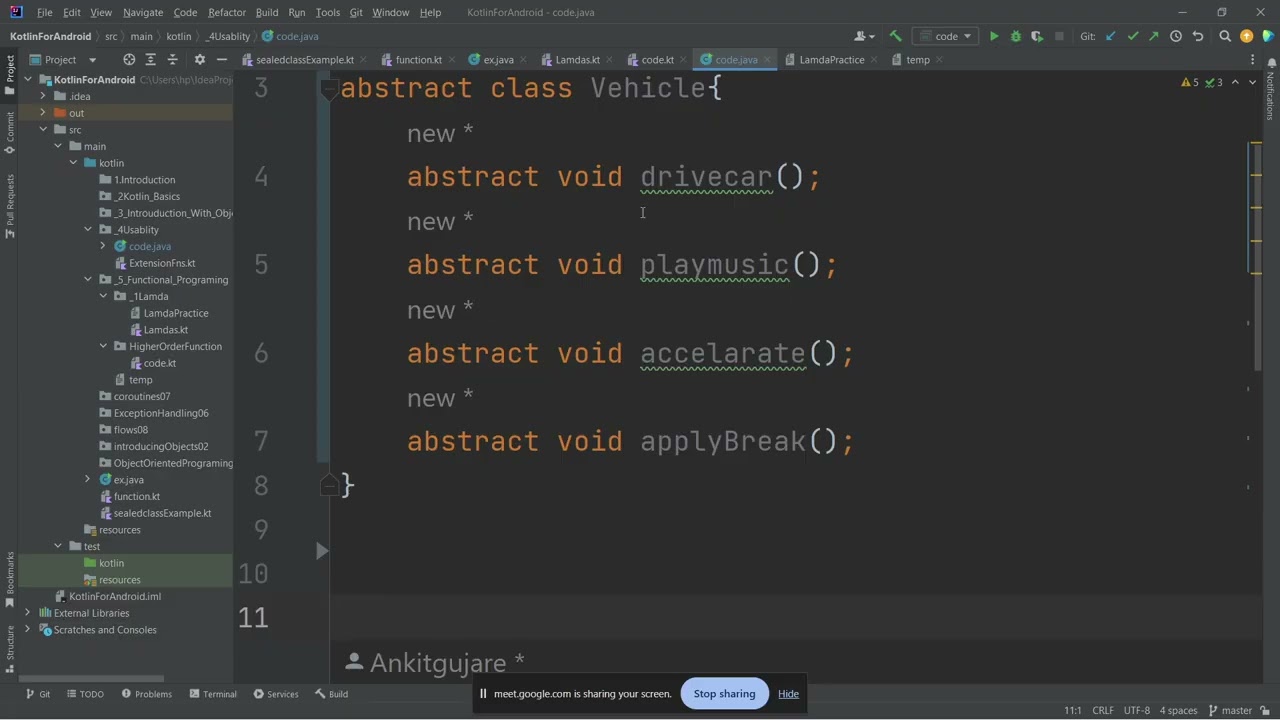Open the Commit tool window sidebar
Image resolution: width=1280 pixels, height=720 pixels.
coord(10,133)
